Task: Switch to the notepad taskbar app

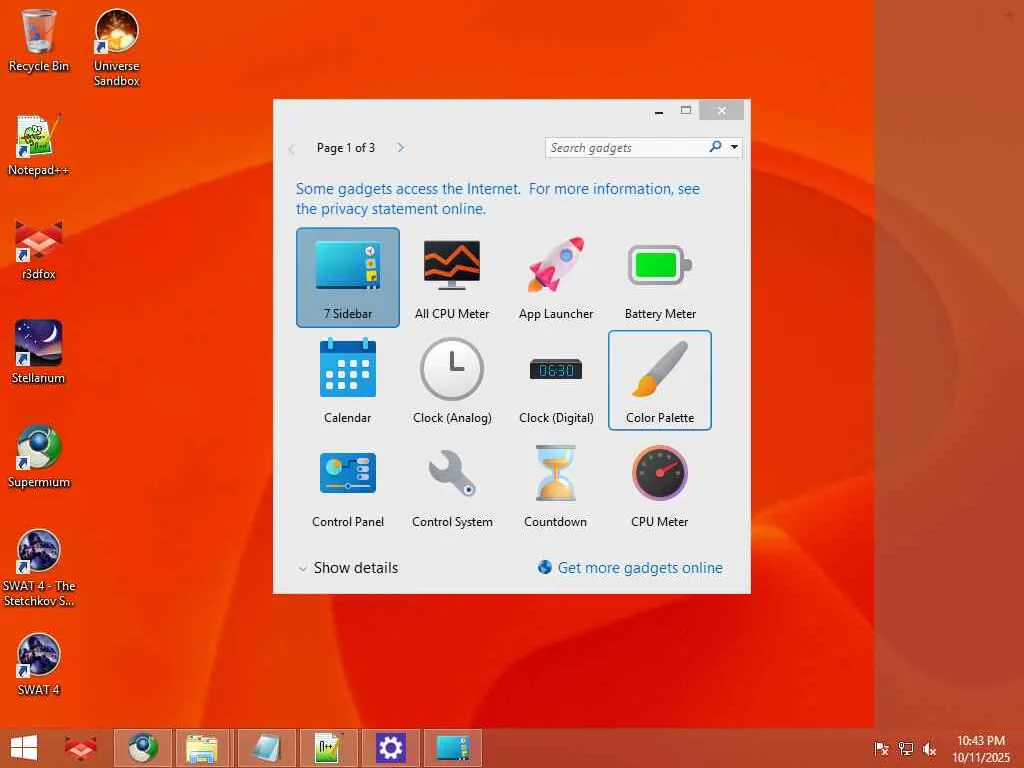Action: (266, 748)
